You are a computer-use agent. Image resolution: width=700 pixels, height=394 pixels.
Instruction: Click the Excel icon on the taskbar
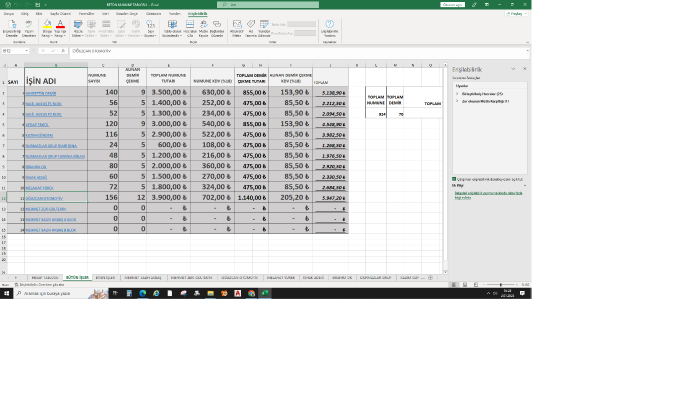[265, 293]
